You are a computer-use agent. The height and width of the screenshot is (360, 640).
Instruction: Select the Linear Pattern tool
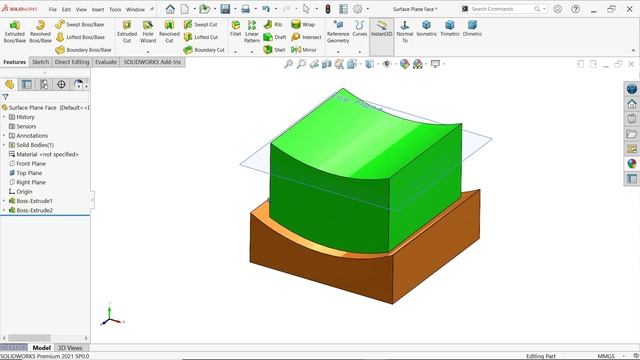click(252, 31)
